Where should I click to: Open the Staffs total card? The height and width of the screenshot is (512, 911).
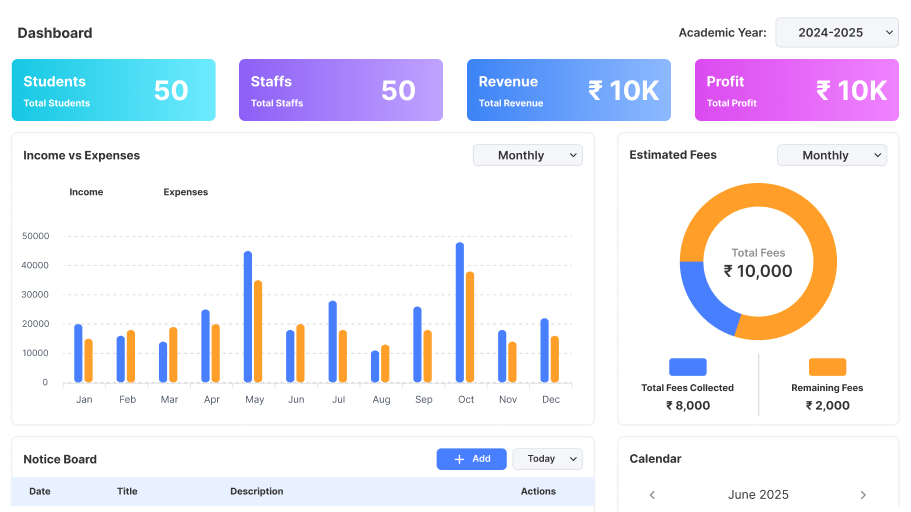(340, 90)
